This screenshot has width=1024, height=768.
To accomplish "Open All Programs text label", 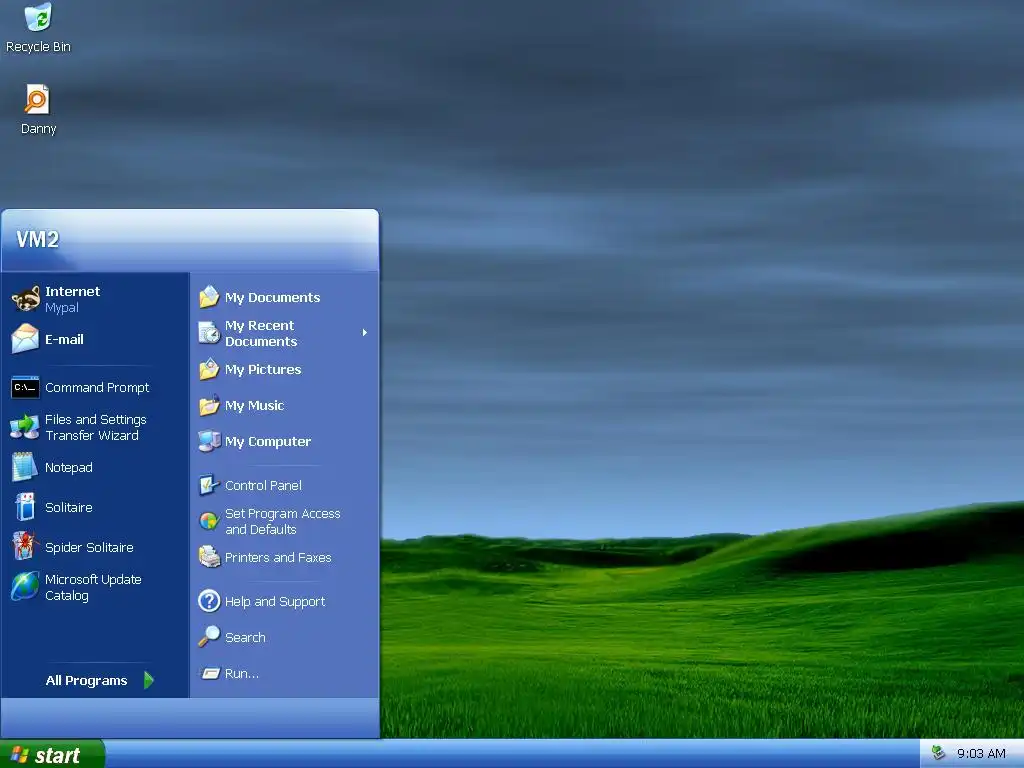I will pyautogui.click(x=86, y=680).
